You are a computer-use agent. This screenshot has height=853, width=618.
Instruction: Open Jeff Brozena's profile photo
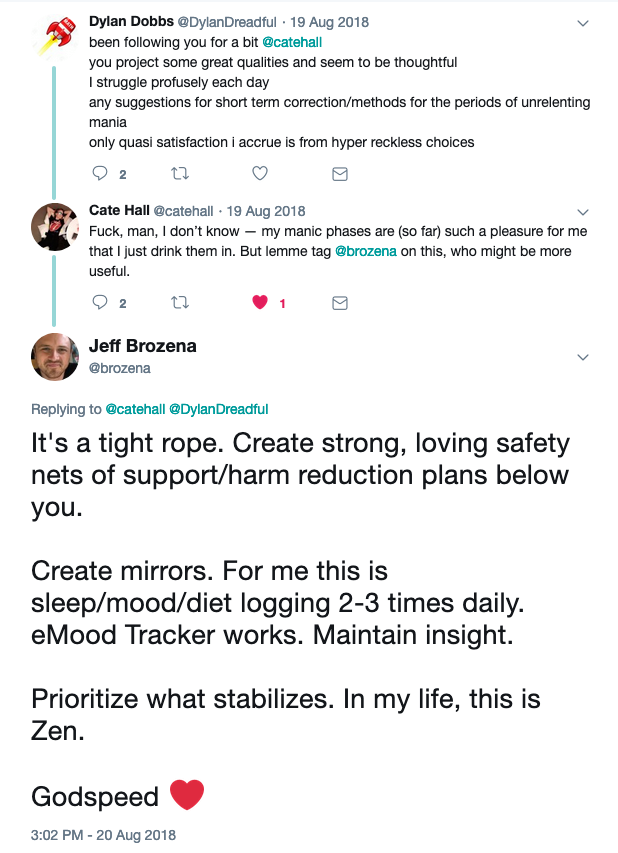(x=54, y=357)
